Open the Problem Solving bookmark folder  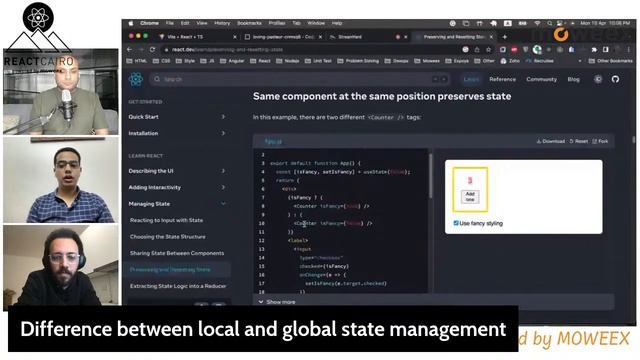click(358, 61)
